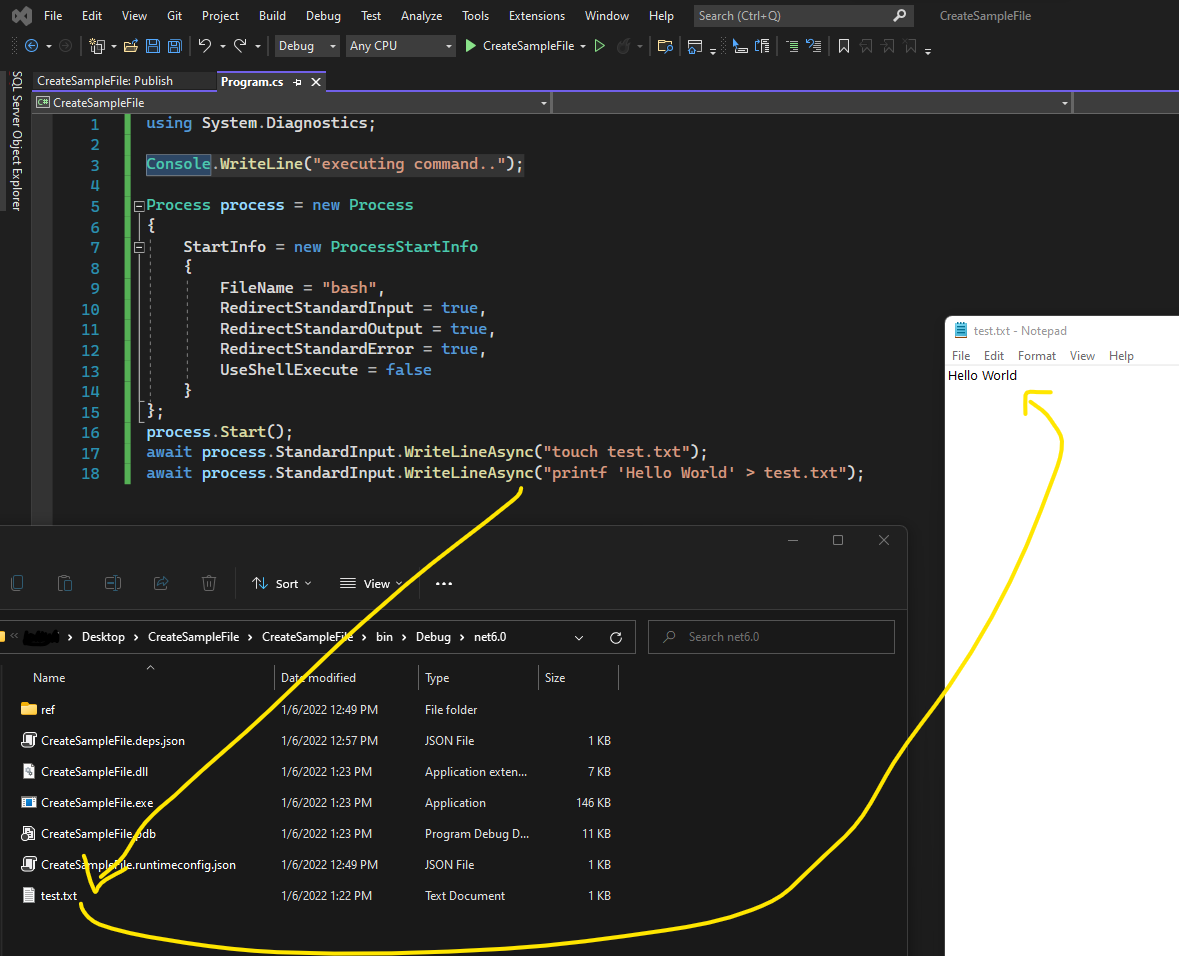This screenshot has width=1179, height=957.
Task: Collapse the Process process code block
Action: pyautogui.click(x=137, y=205)
